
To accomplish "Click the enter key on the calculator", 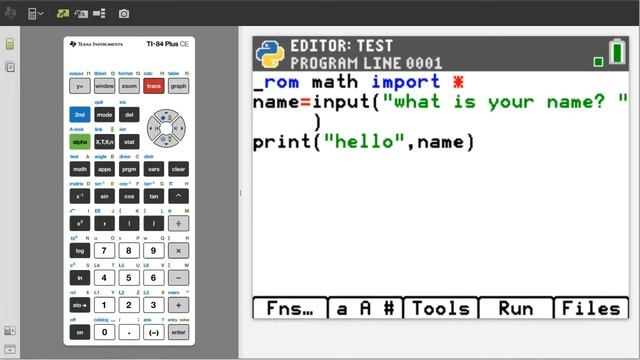I will 178,332.
